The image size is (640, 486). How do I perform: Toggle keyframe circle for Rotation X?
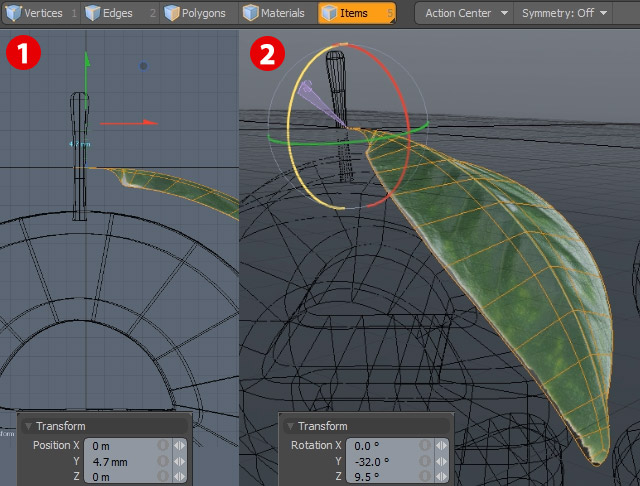424,446
